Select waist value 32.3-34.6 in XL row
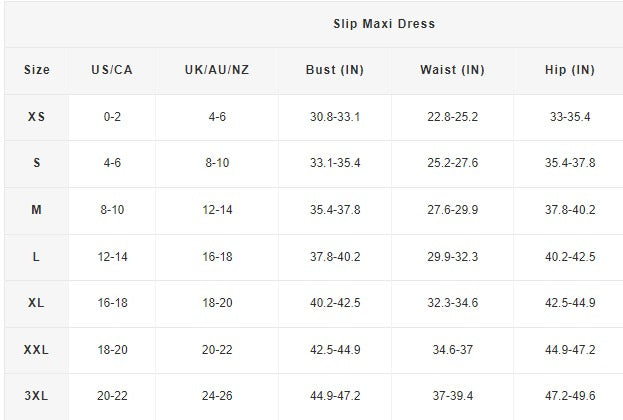The height and width of the screenshot is (420, 623). (452, 303)
